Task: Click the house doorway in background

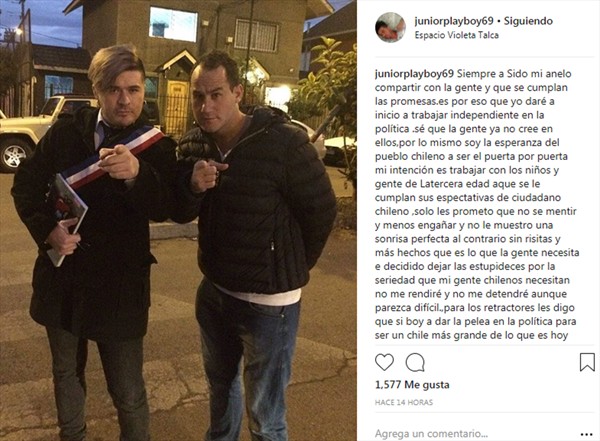Action: click(x=176, y=108)
